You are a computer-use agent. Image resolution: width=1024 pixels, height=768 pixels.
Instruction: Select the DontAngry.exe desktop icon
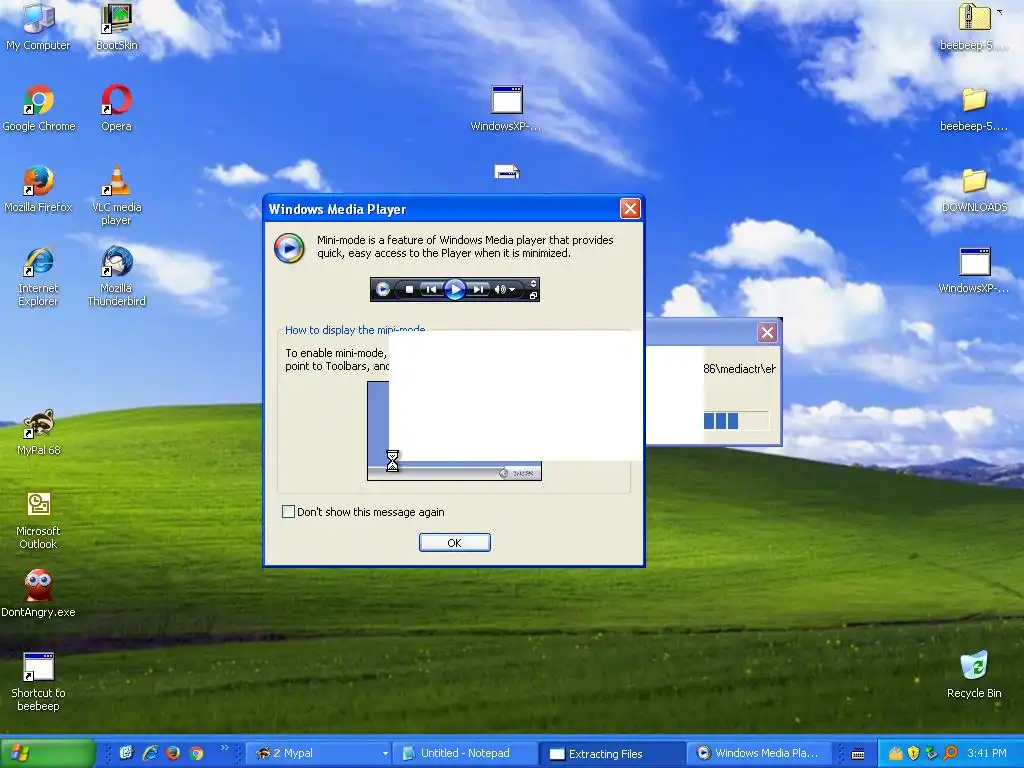[x=38, y=593]
